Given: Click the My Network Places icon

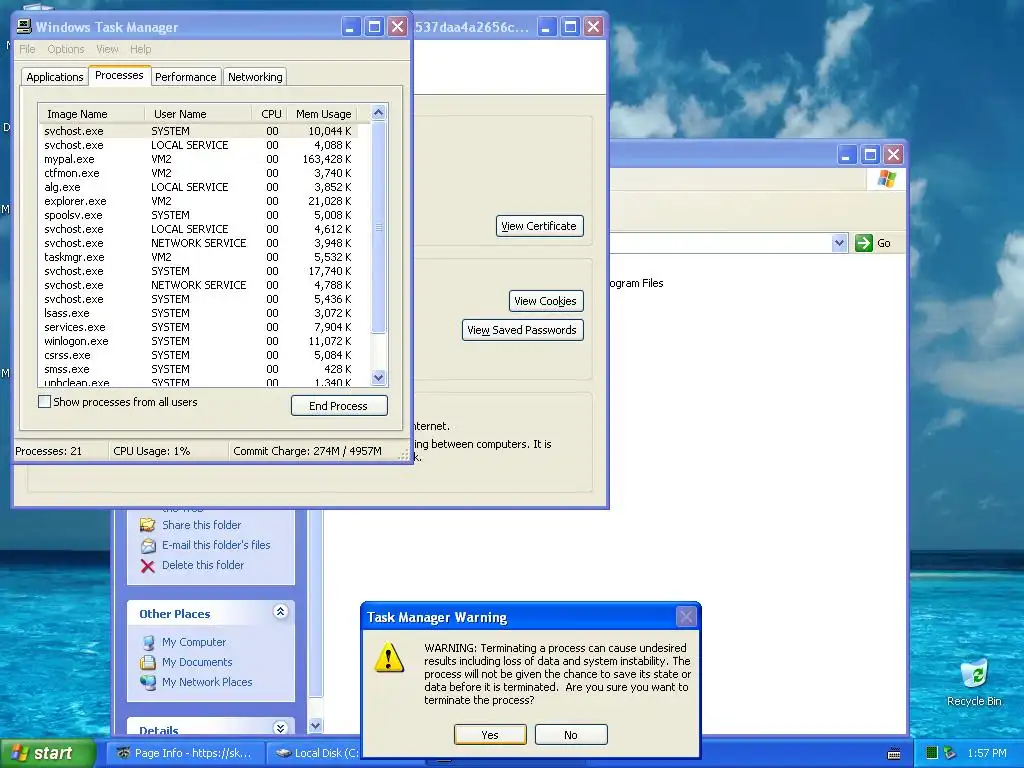Looking at the screenshot, I should point(148,682).
